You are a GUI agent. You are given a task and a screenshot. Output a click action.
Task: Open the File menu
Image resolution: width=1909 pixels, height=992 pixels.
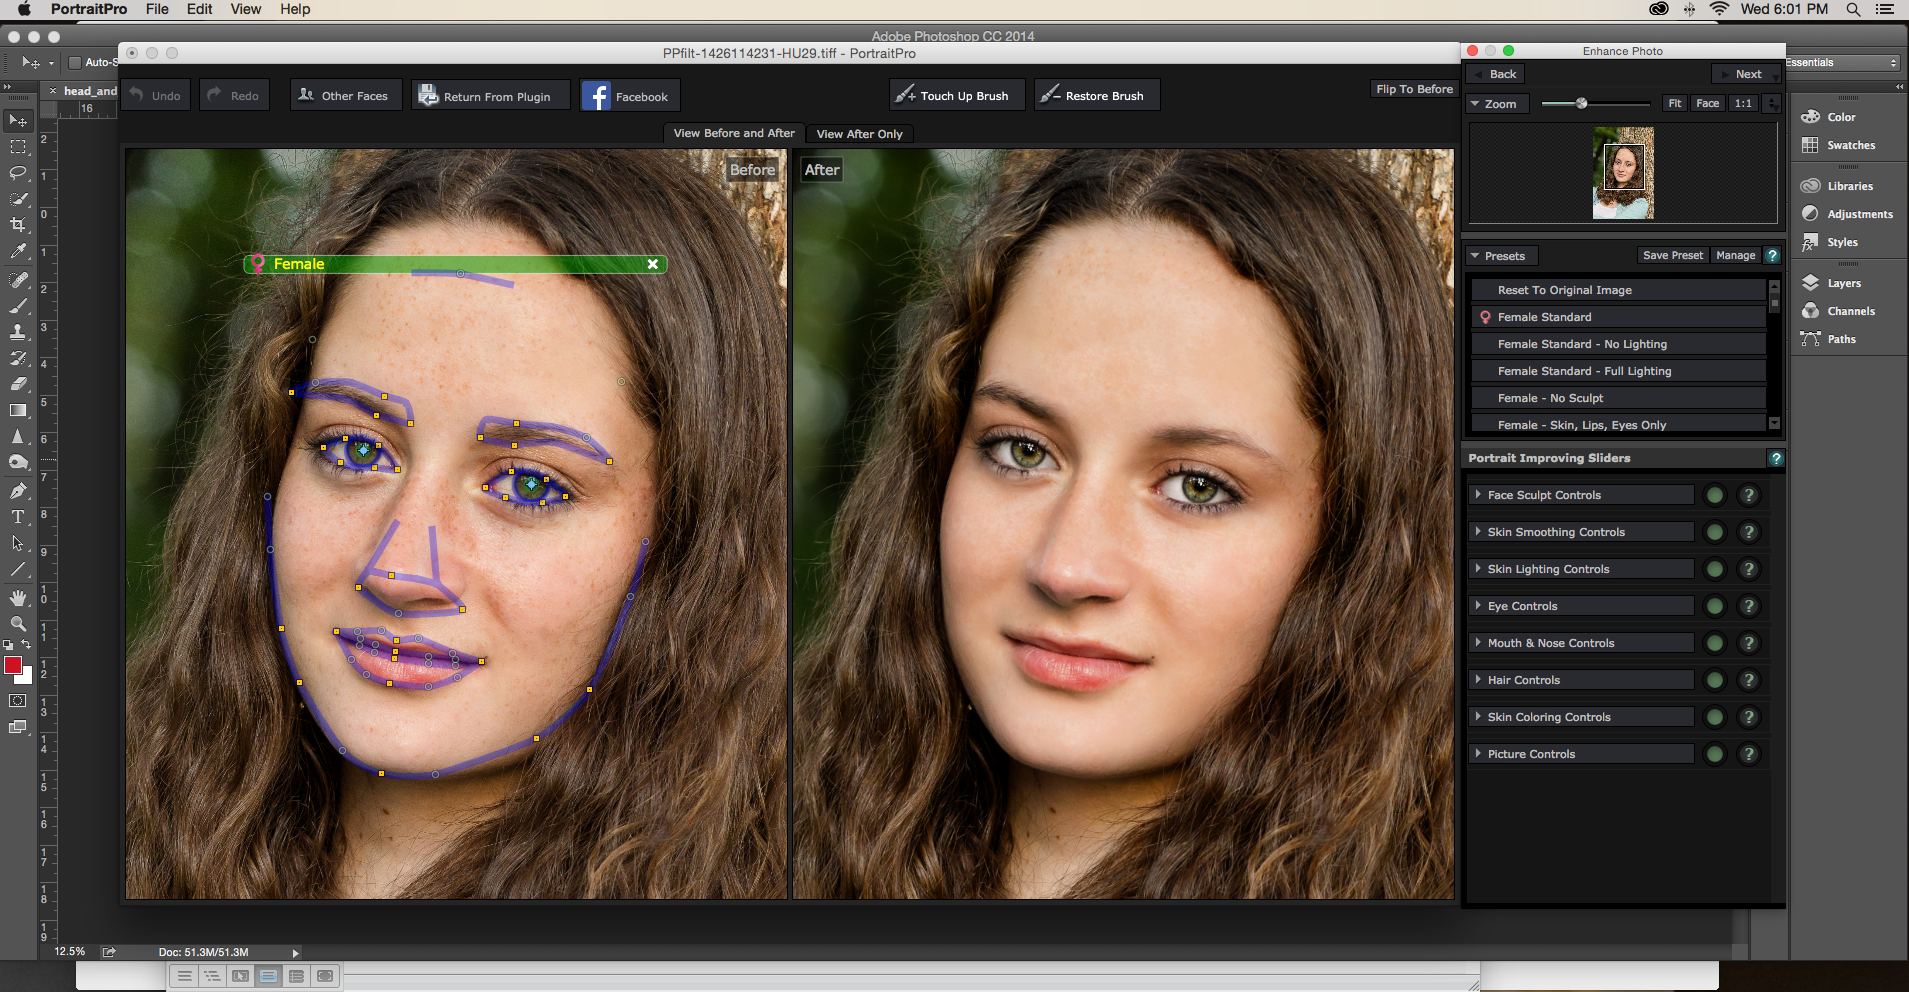coord(157,9)
